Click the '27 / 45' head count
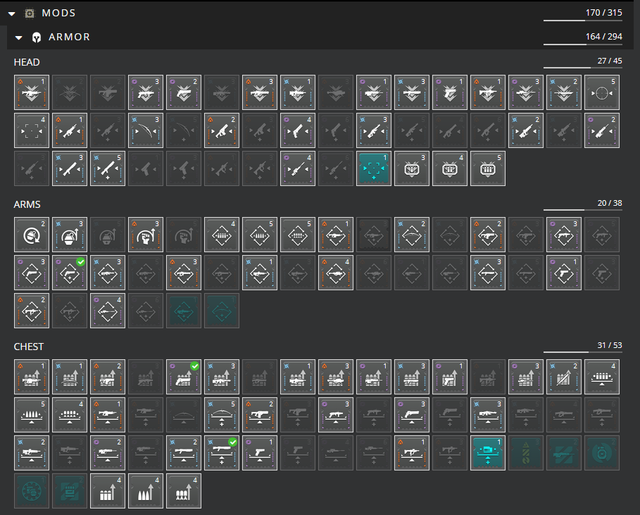This screenshot has height=515, width=640. point(610,61)
